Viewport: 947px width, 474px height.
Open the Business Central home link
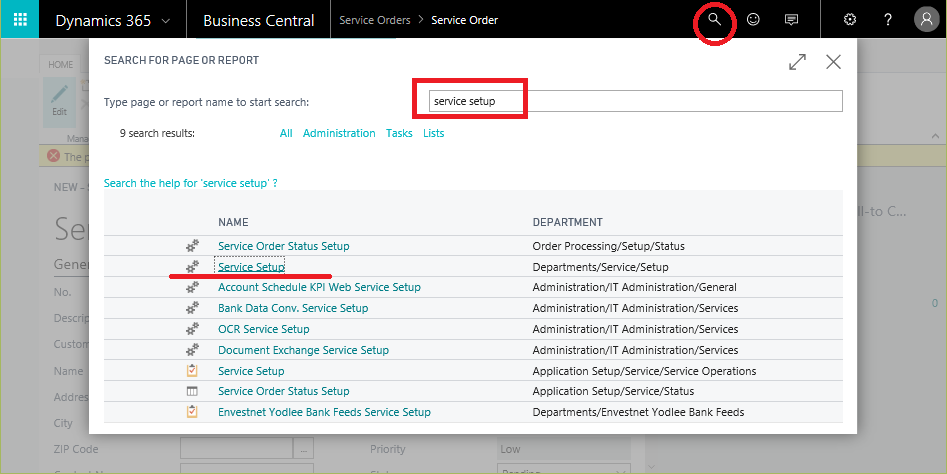(x=258, y=21)
